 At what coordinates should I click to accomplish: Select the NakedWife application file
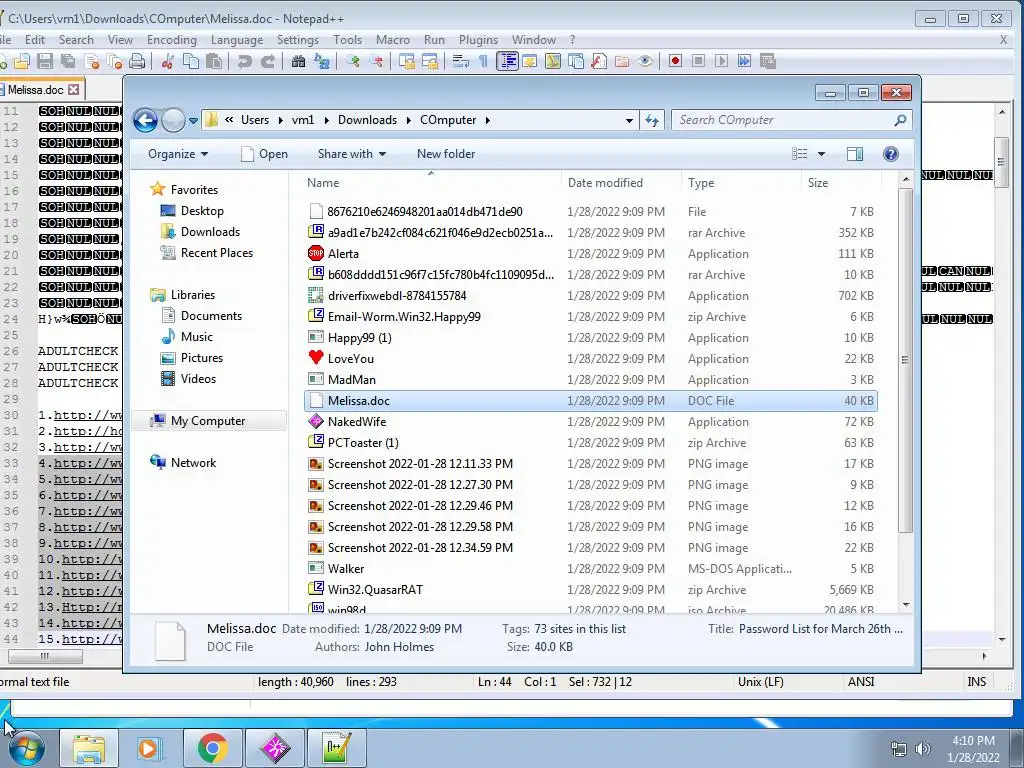(x=590, y=422)
